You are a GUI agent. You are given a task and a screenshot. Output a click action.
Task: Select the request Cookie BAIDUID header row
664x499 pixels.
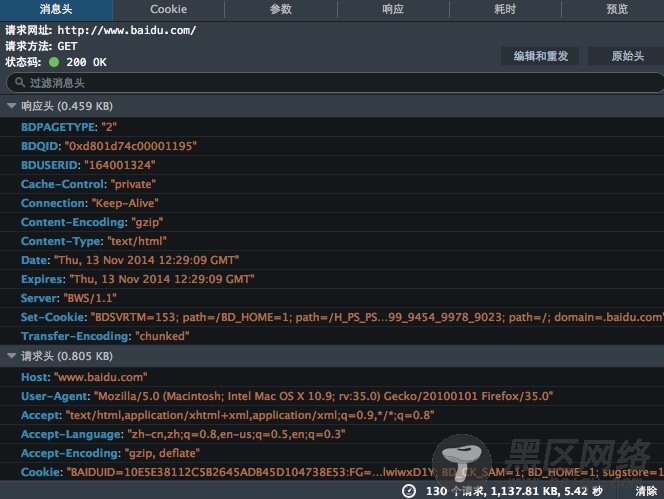point(332,472)
